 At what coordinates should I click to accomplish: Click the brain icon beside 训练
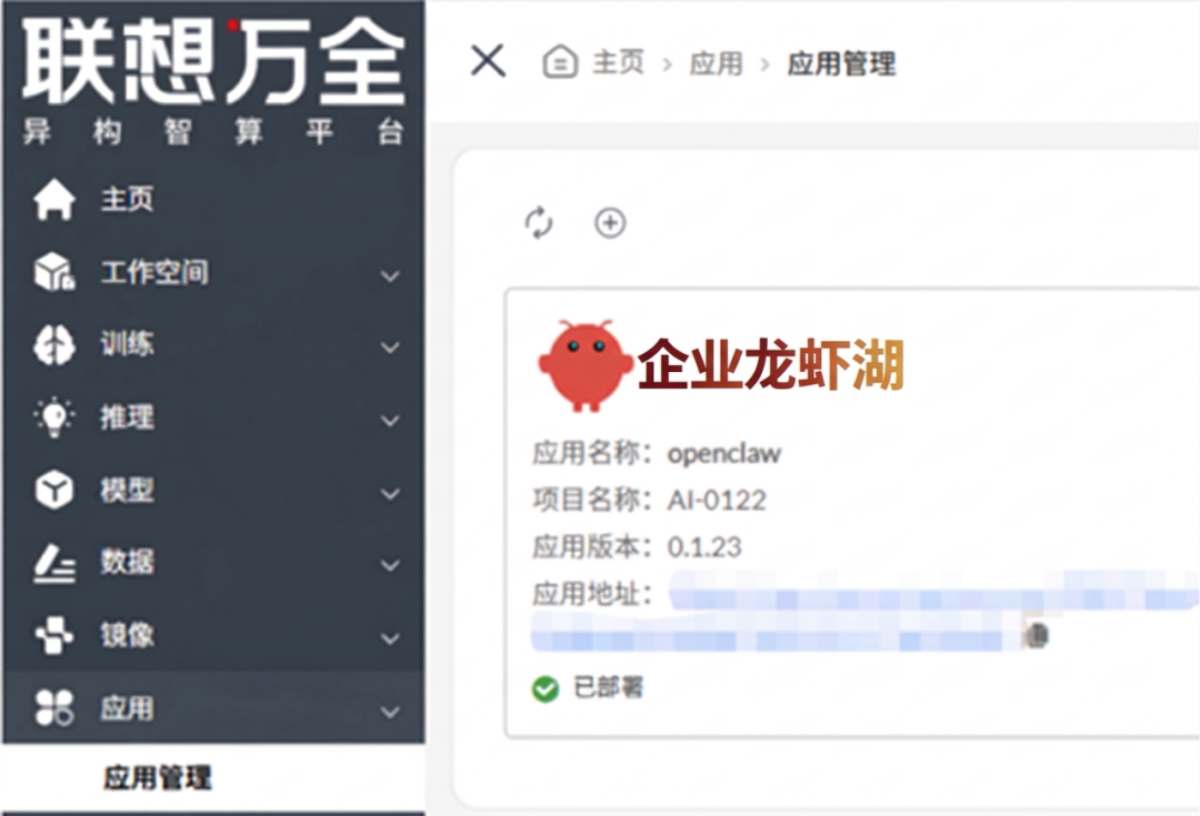(54, 346)
